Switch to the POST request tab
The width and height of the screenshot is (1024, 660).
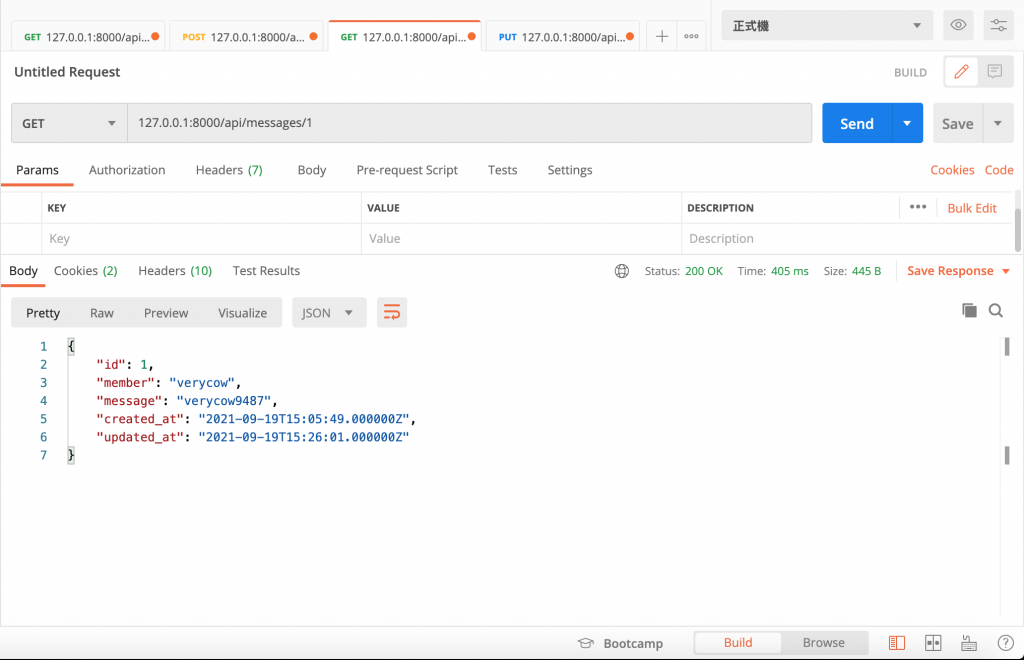pos(246,37)
